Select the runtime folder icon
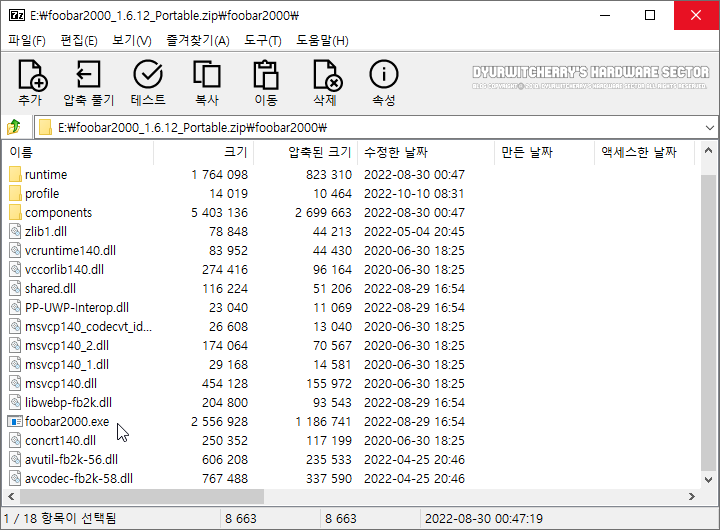This screenshot has height=530, width=720. tap(15, 175)
